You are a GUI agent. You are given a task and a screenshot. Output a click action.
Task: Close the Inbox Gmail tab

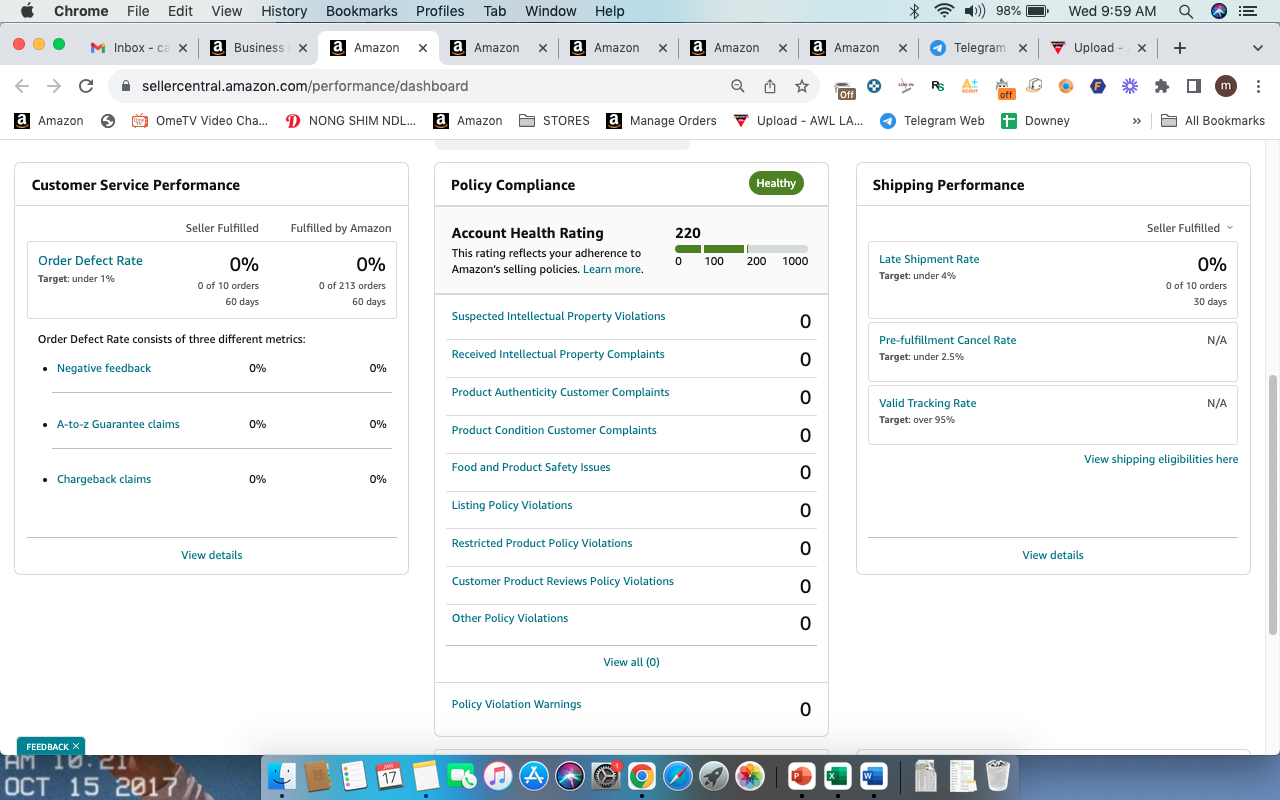click(183, 48)
